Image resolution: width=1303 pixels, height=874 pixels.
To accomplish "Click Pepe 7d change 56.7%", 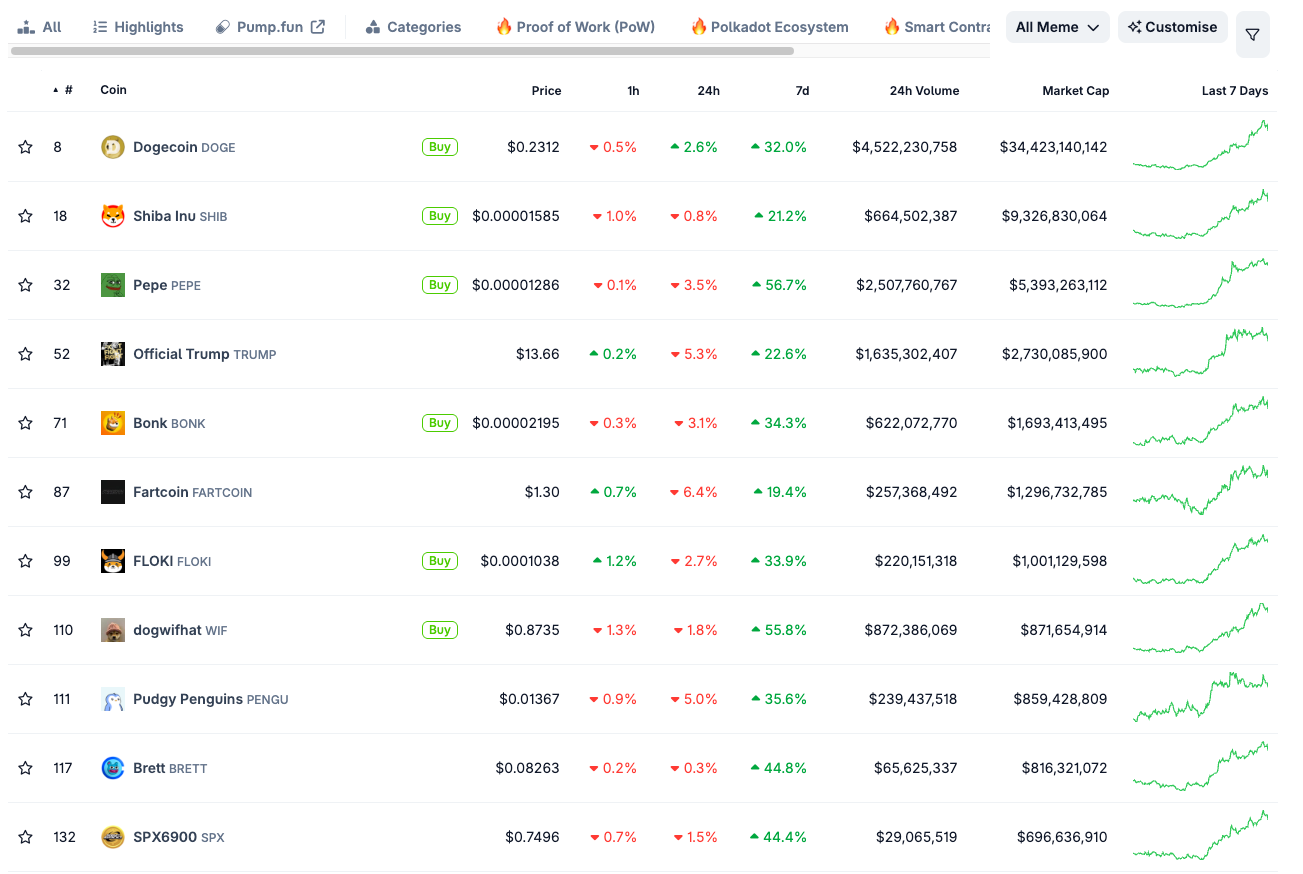I will tap(779, 285).
